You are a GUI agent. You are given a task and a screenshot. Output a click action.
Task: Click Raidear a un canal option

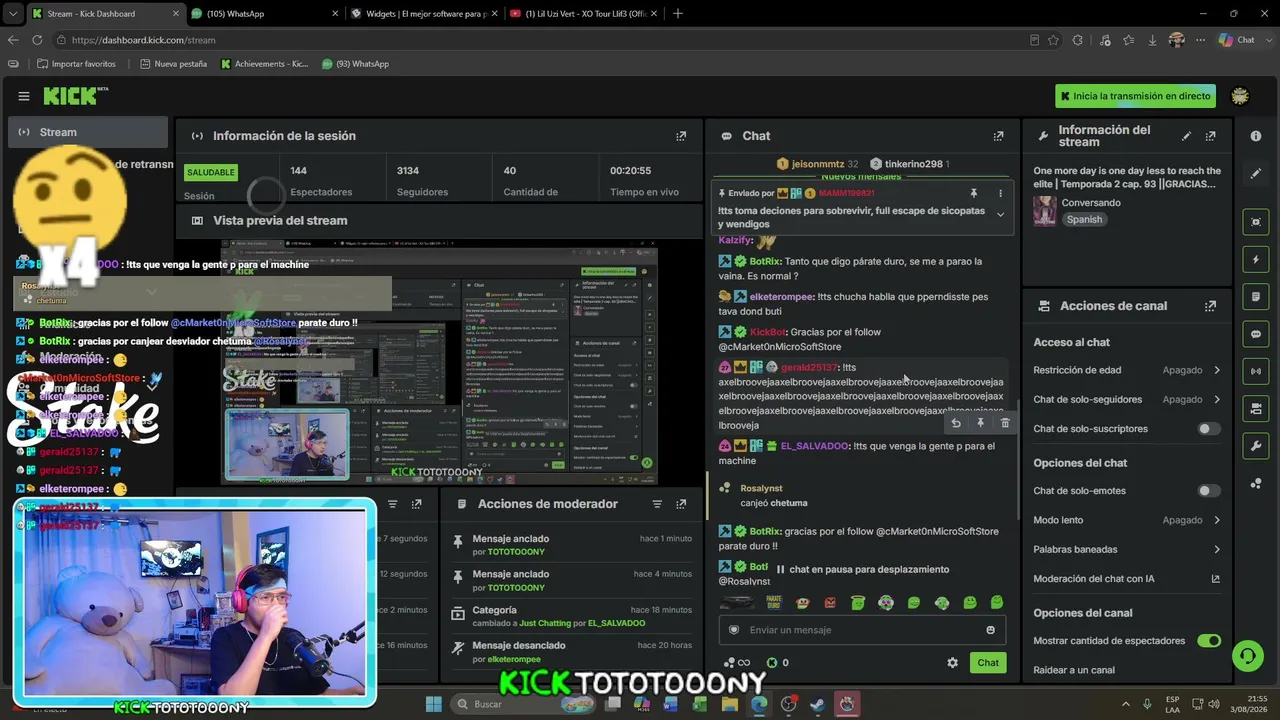point(1074,670)
